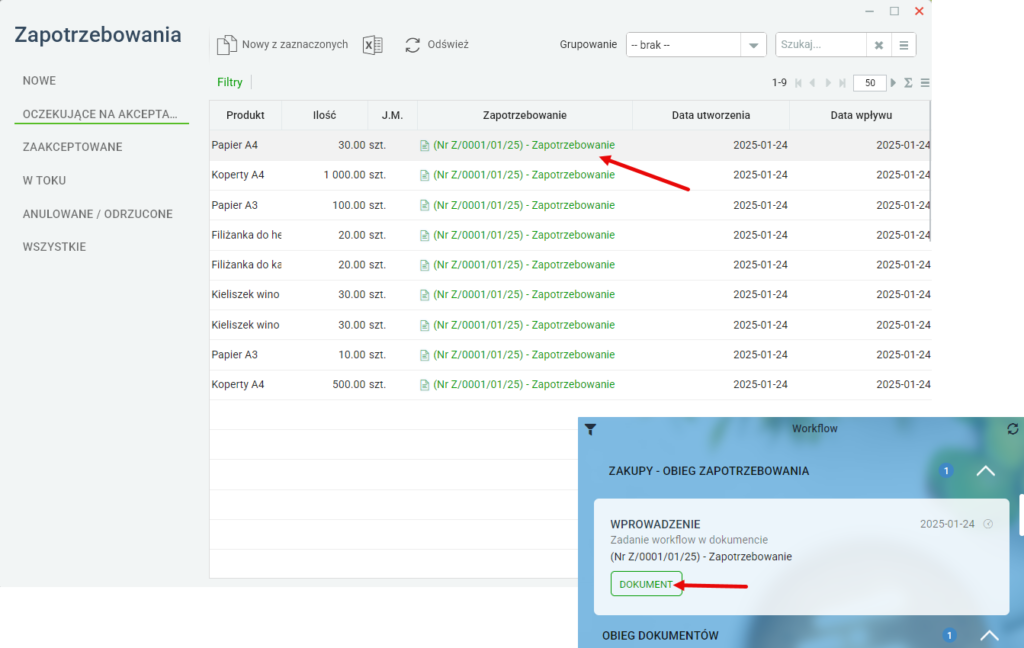This screenshot has width=1024, height=648.
Task: Go to first page of results
Action: click(798, 83)
